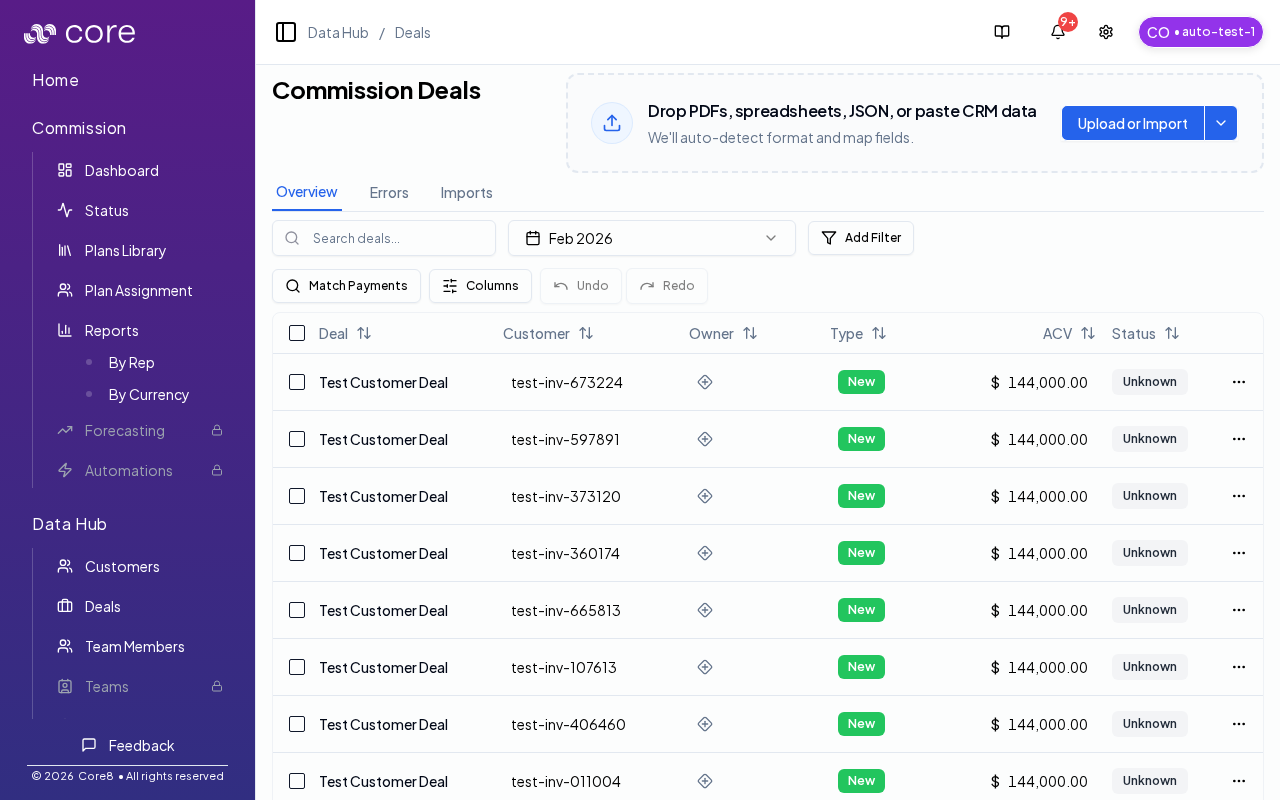Click the locked Forecasting sidebar item
Image resolution: width=1280 pixels, height=800 pixels.
(126, 430)
